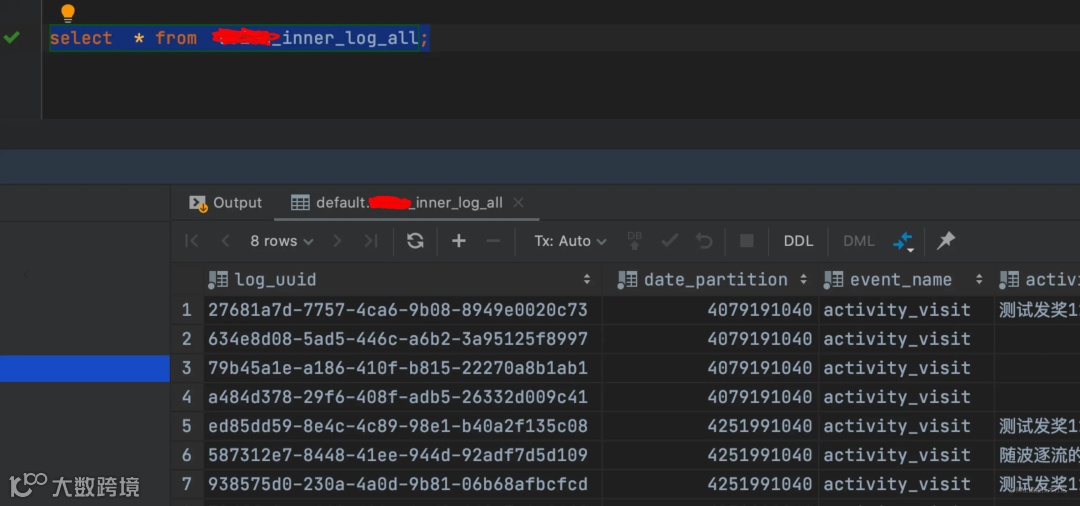
Task: Click row number 4 in the grid
Action: 187,397
